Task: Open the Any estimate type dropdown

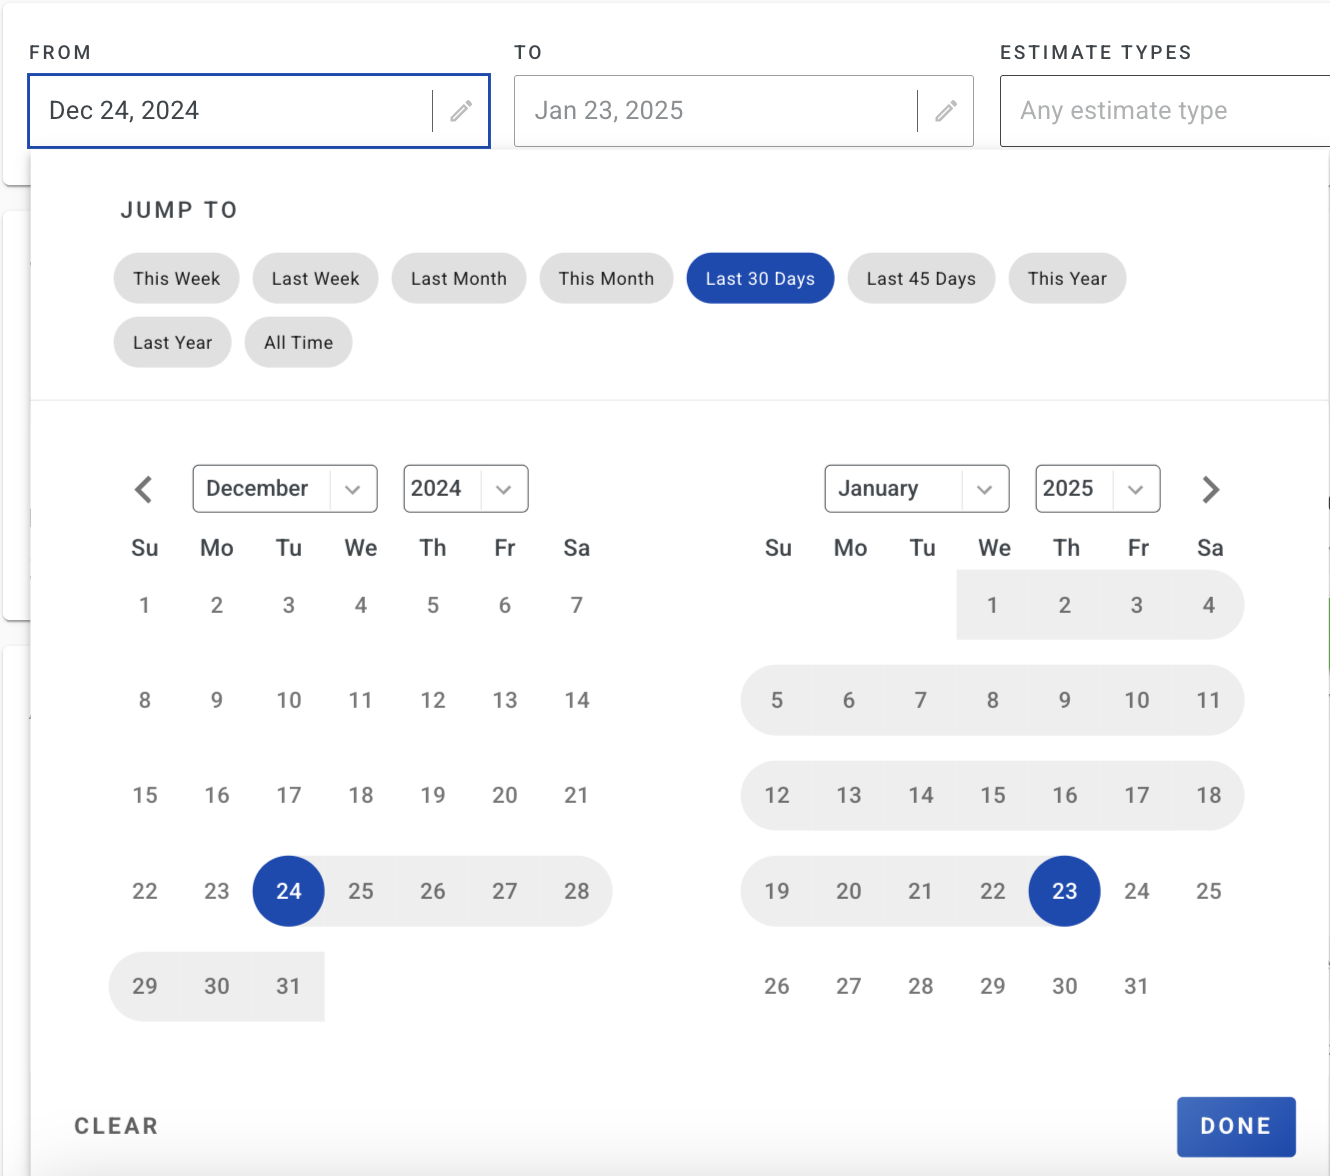Action: tap(1165, 111)
